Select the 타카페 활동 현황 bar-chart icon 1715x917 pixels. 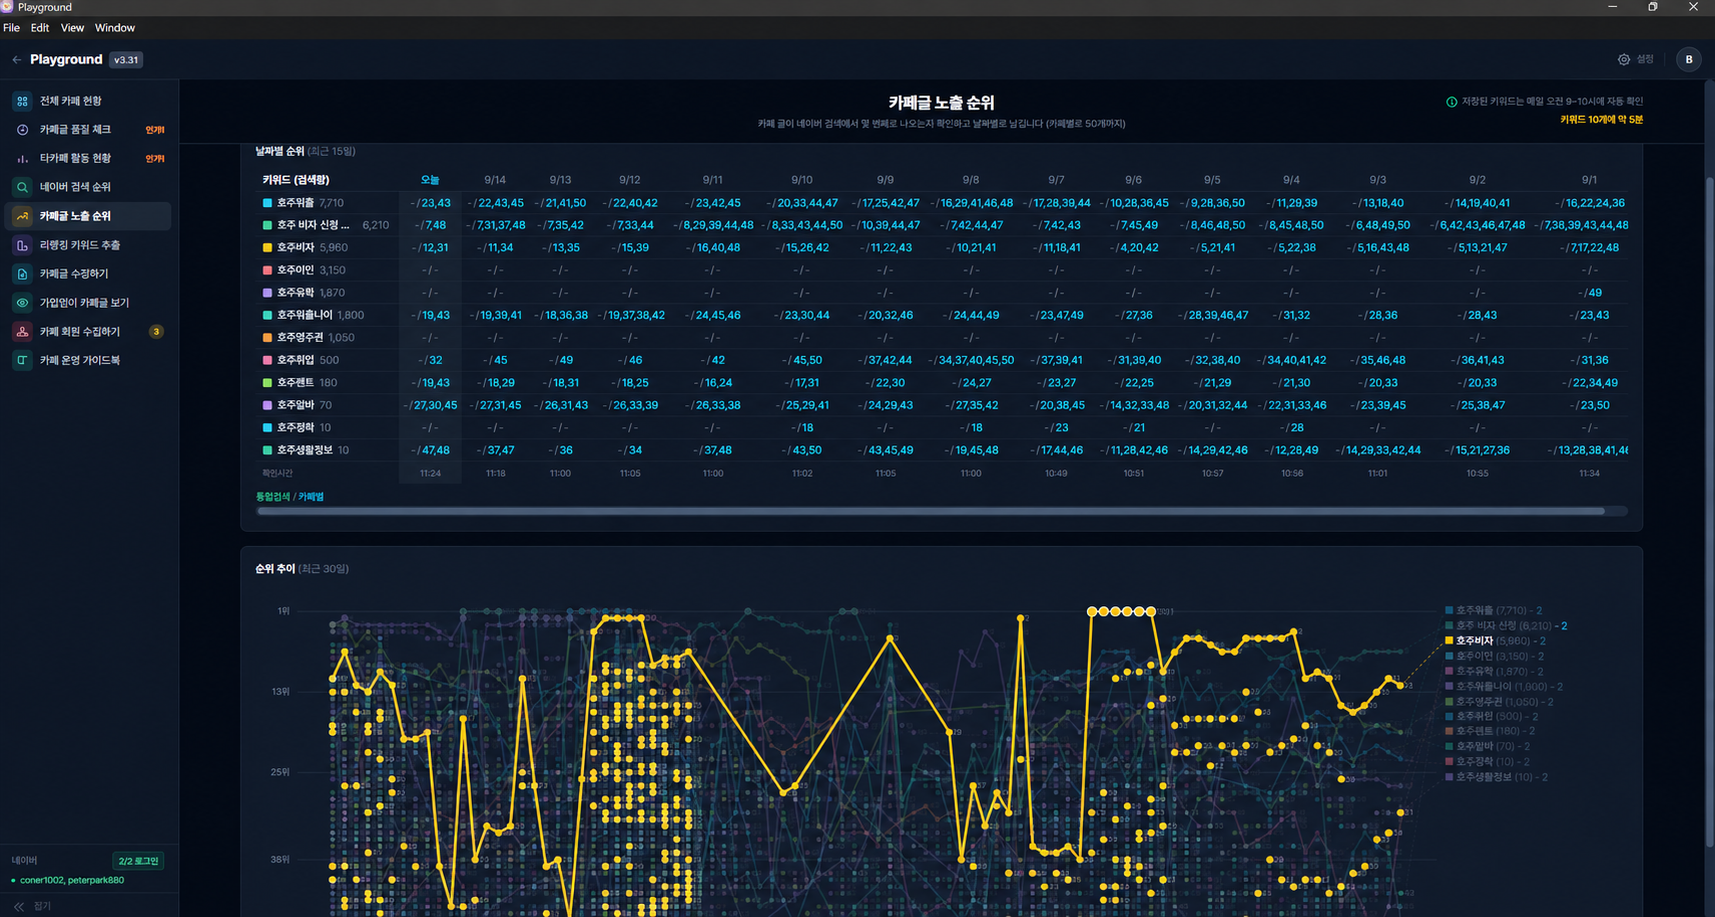[22, 158]
